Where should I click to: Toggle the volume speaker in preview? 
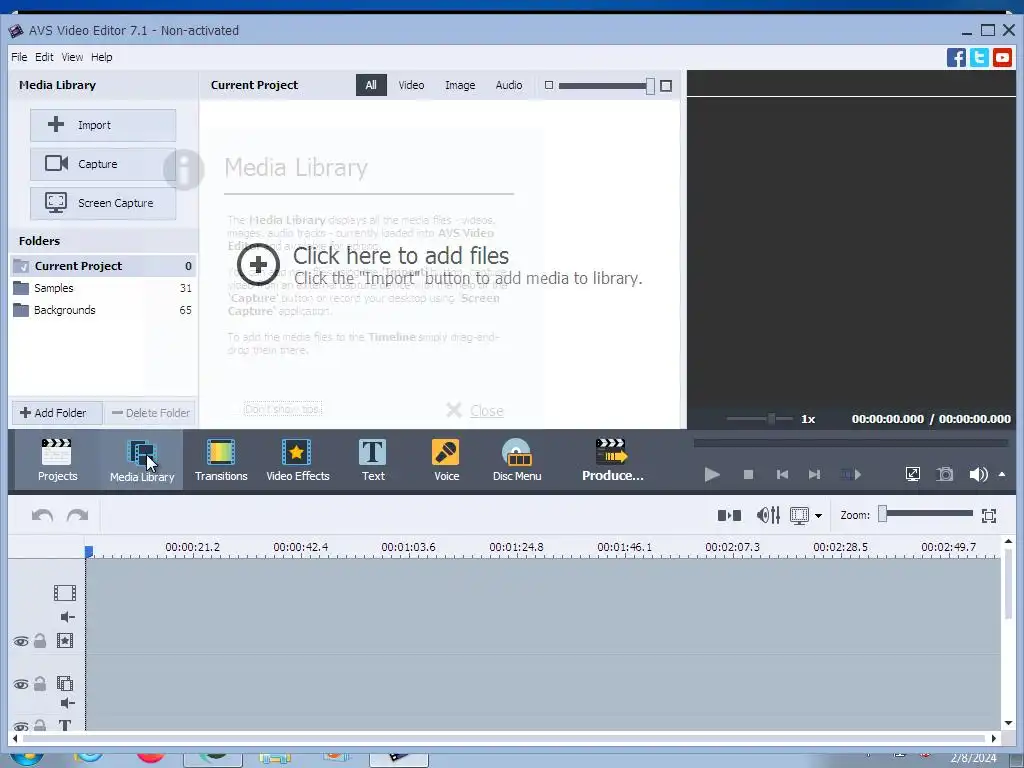tap(978, 474)
